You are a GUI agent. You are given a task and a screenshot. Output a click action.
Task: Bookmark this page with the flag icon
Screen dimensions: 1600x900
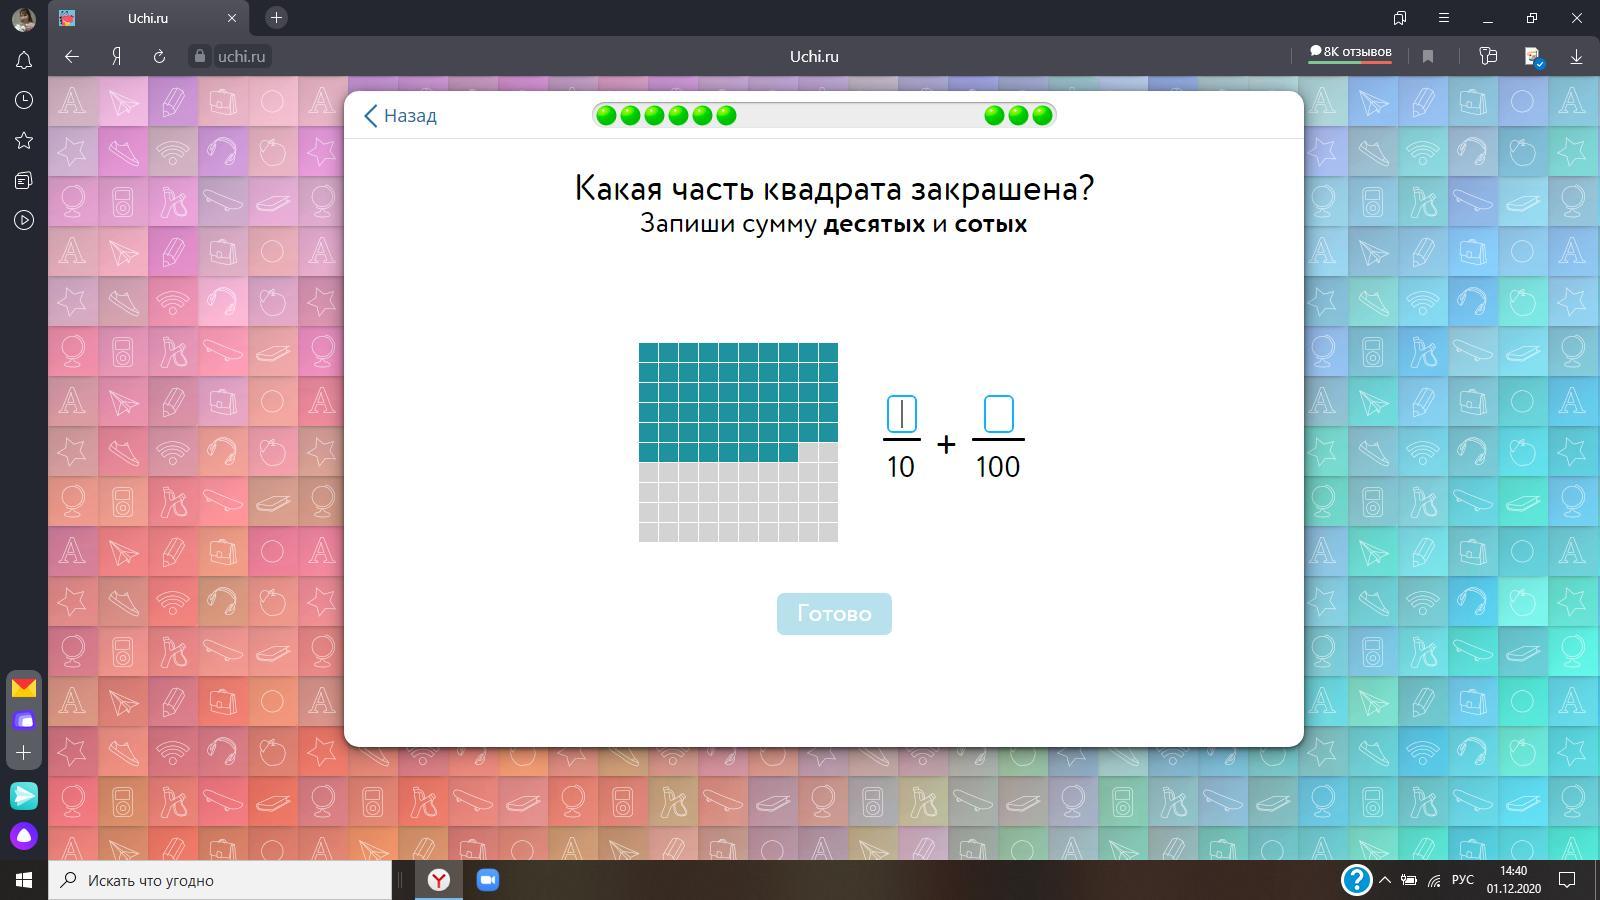[1428, 56]
